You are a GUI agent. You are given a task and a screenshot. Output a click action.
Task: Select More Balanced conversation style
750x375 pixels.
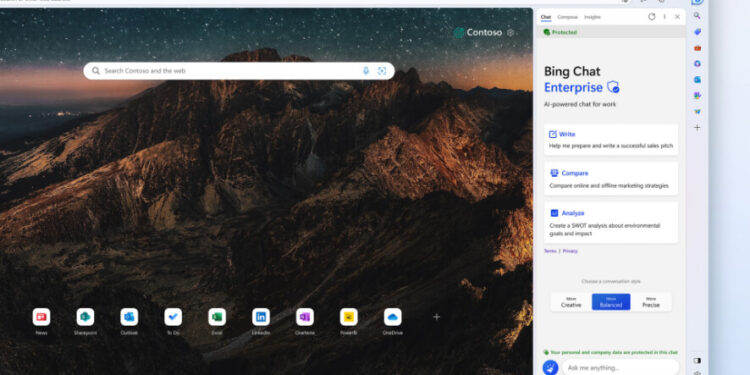tap(611, 302)
